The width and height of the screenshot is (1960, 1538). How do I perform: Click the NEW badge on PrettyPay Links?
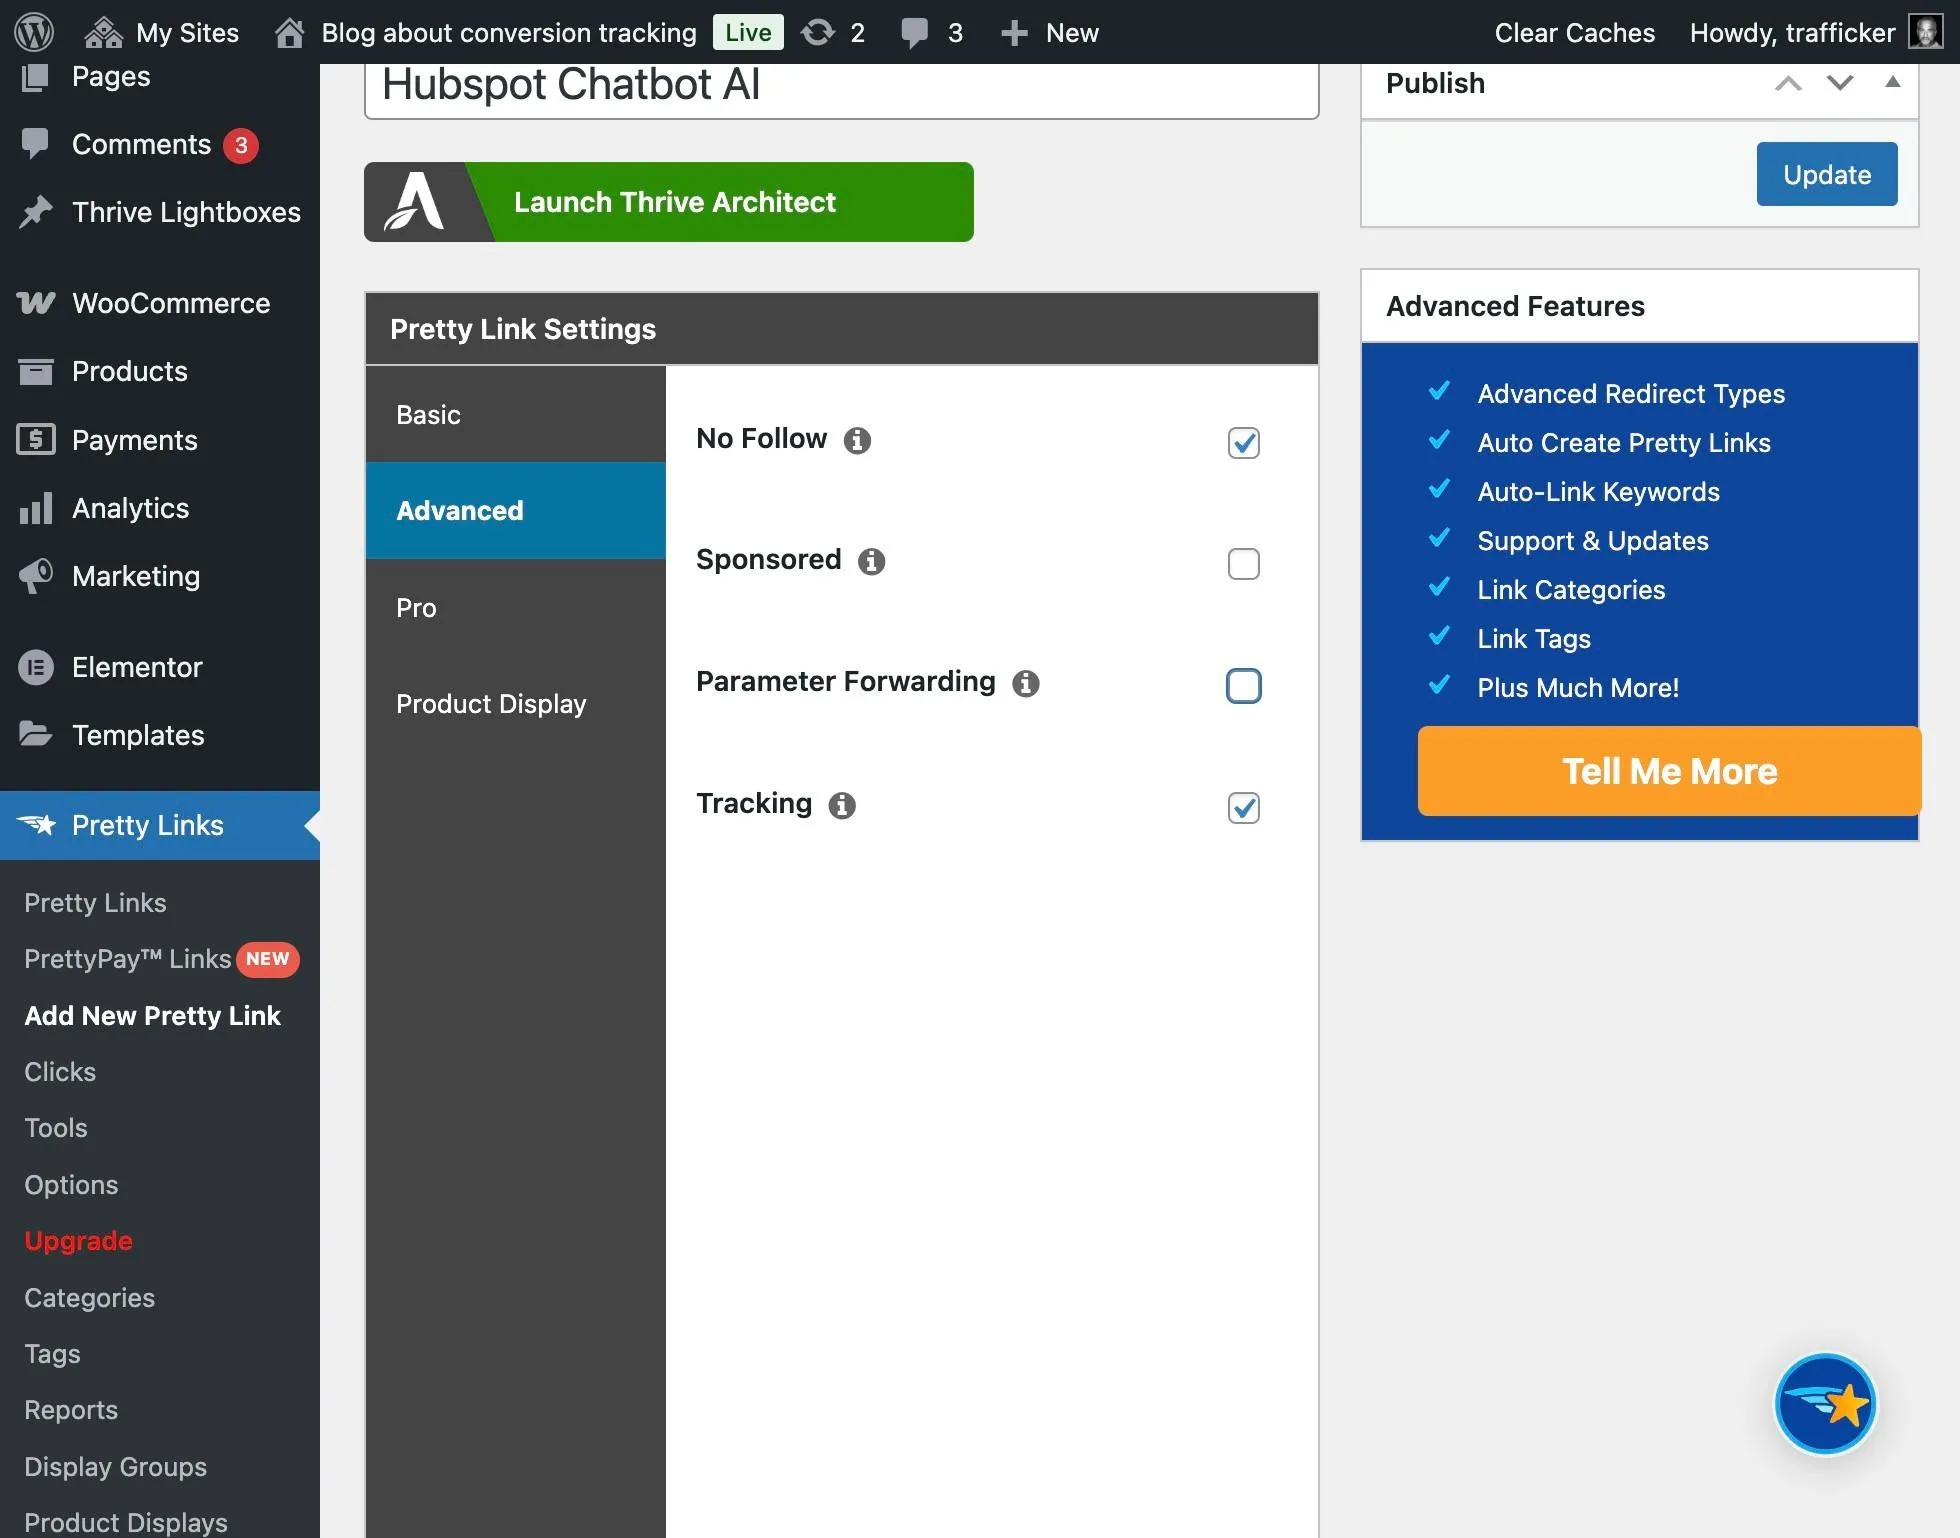coord(267,958)
